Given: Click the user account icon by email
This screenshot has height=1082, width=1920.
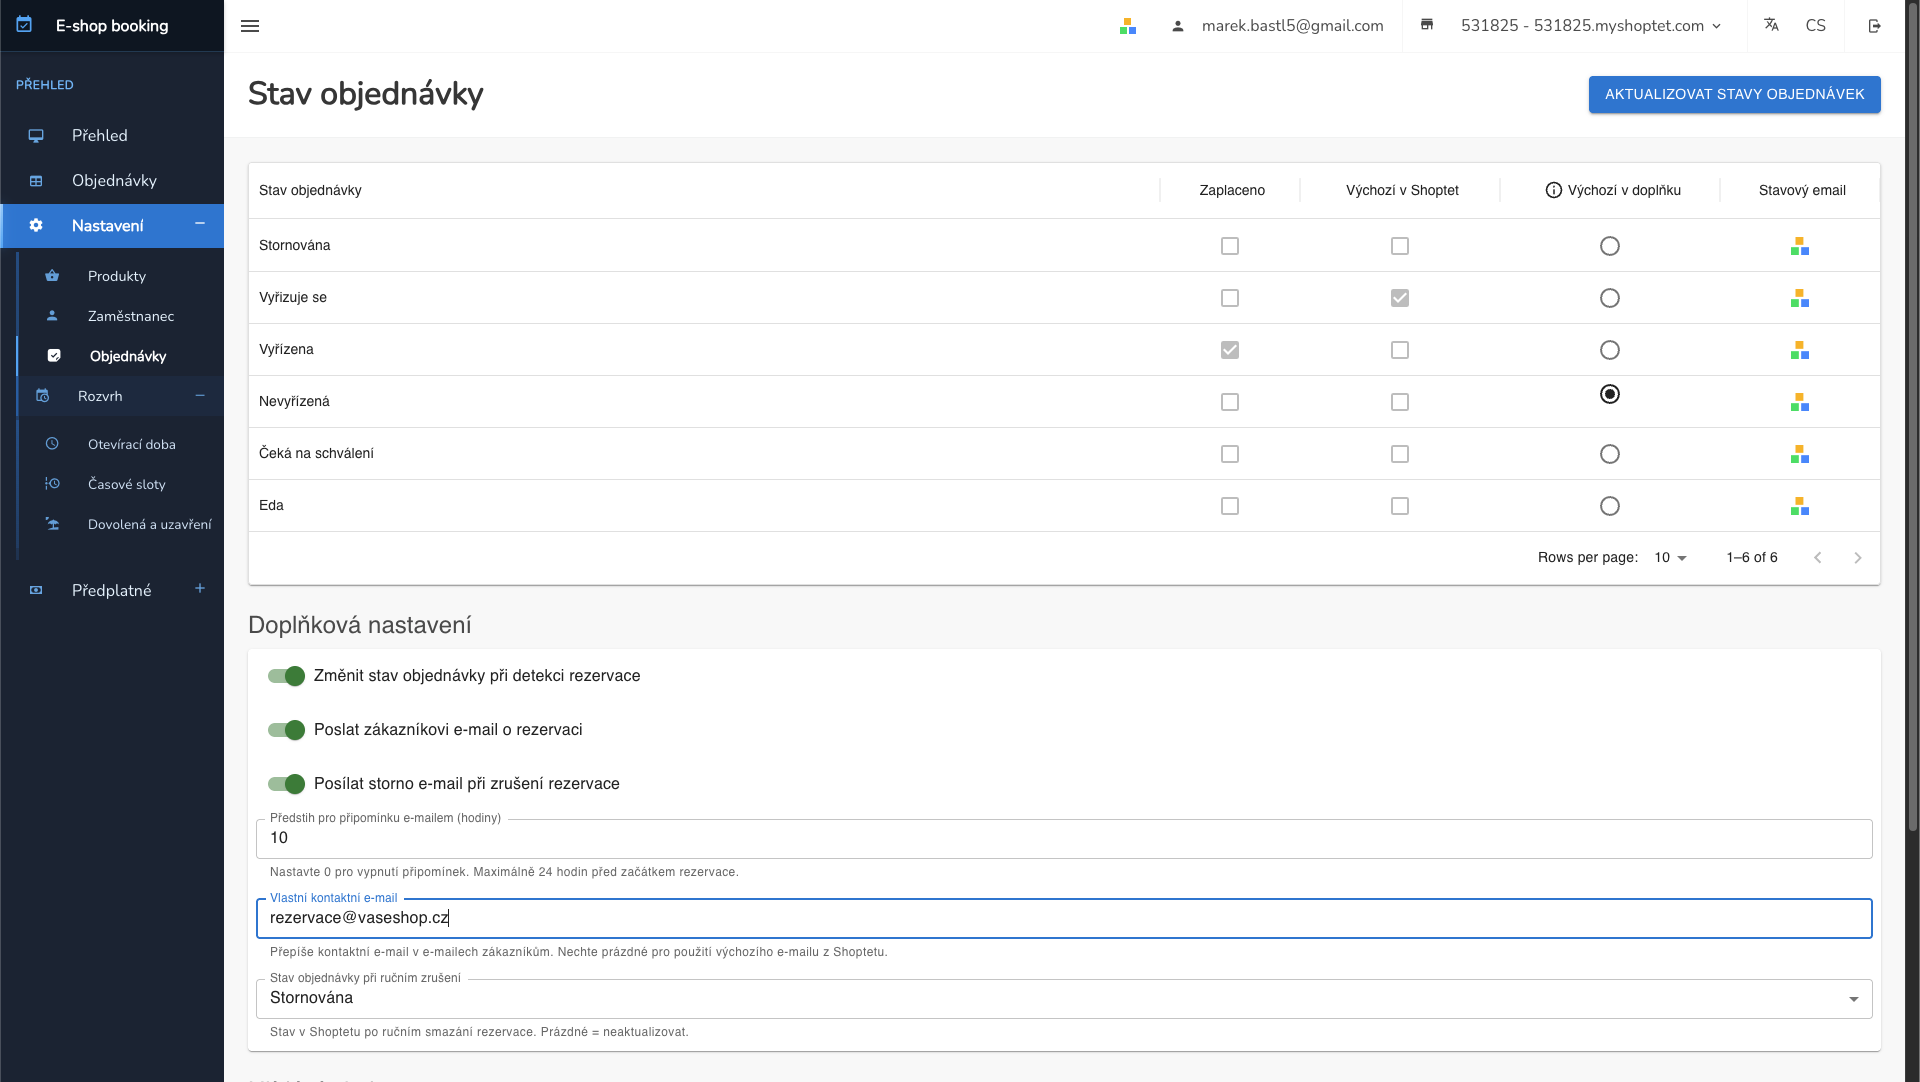Looking at the screenshot, I should (1178, 26).
